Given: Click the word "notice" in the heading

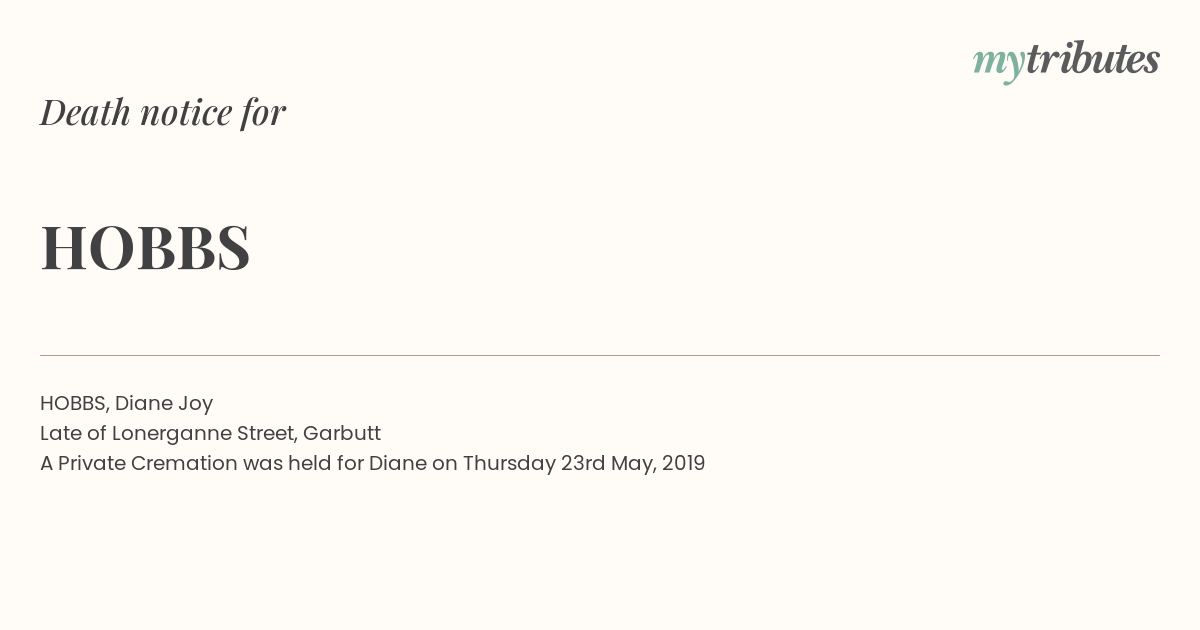Looking at the screenshot, I should click(x=186, y=113).
